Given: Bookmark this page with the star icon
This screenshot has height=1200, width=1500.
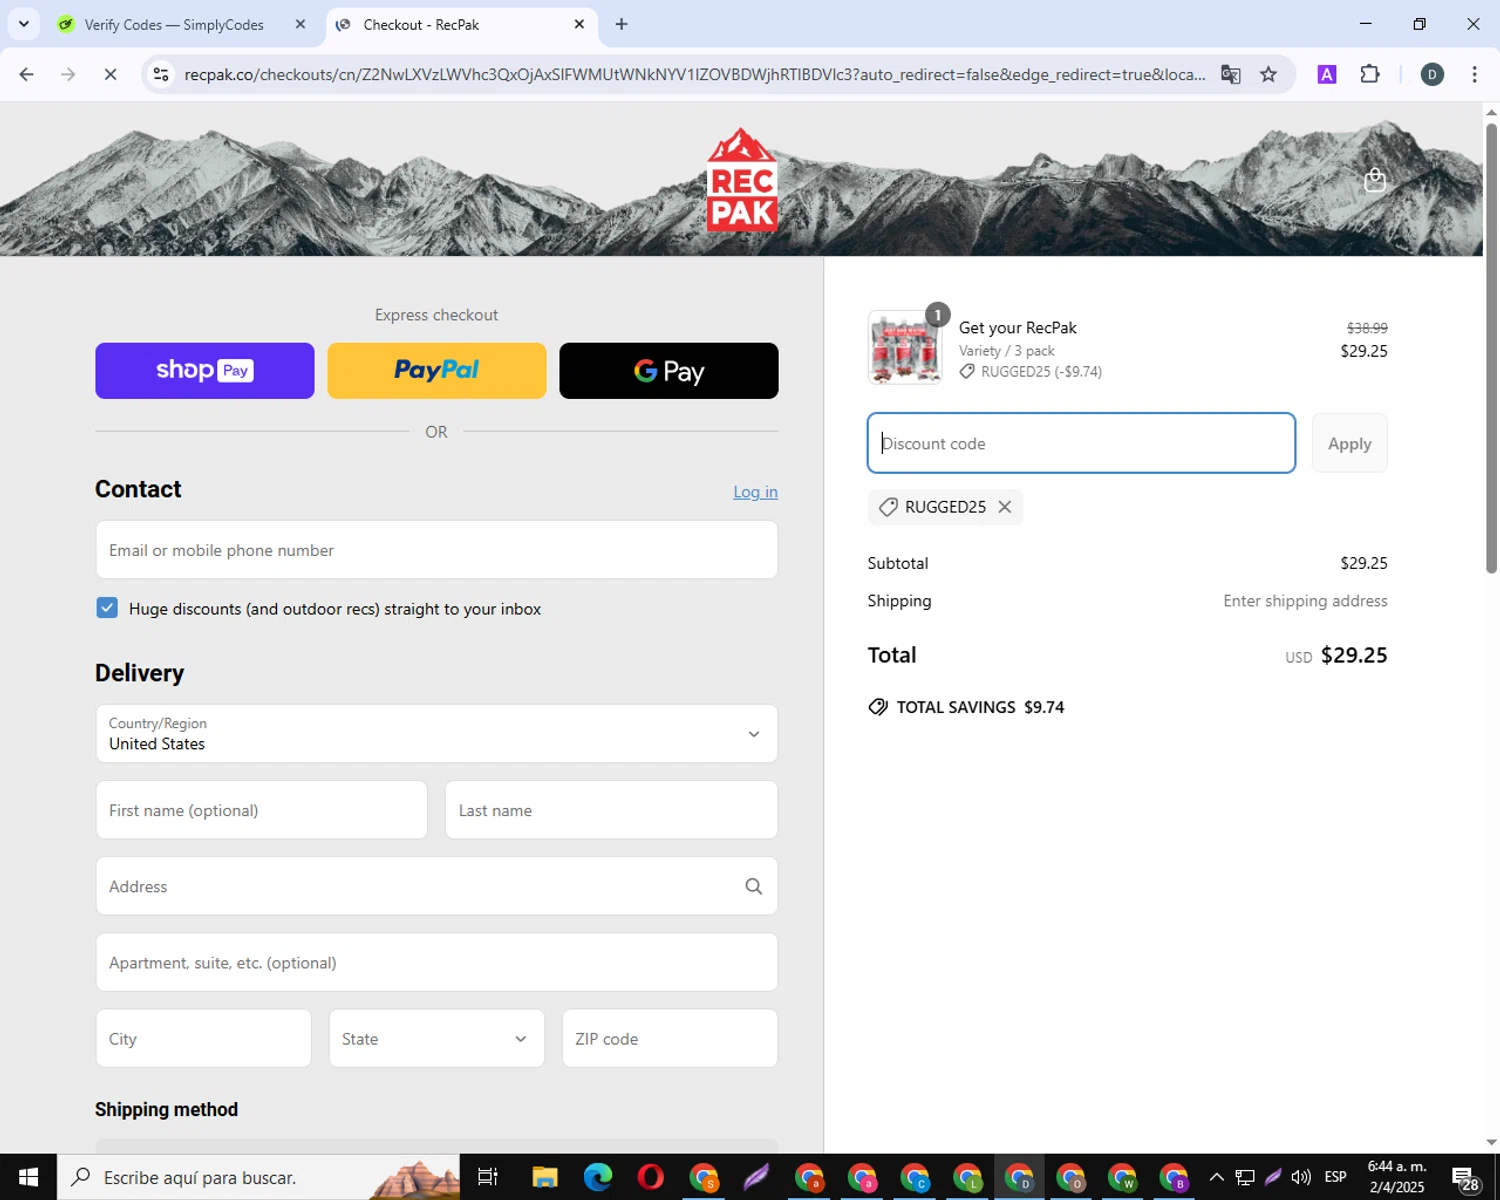Looking at the screenshot, I should click(x=1268, y=74).
